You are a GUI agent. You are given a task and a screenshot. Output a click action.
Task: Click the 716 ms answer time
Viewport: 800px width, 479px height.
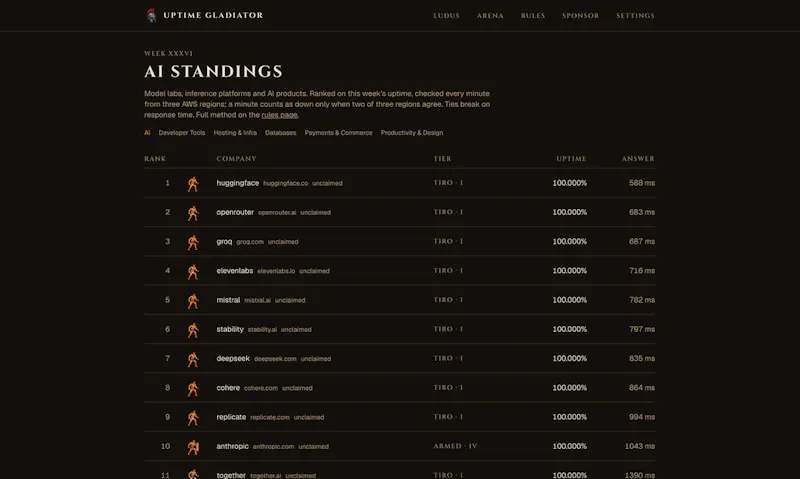(642, 270)
